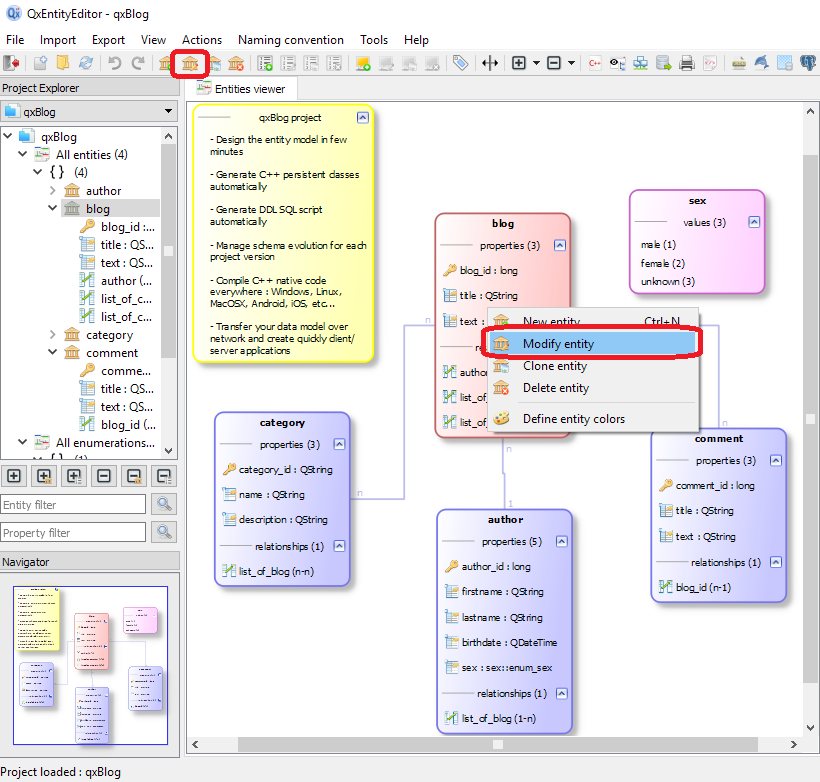This screenshot has height=782, width=820.
Task: Collapse the author relationships section
Action: pyautogui.click(x=560, y=693)
